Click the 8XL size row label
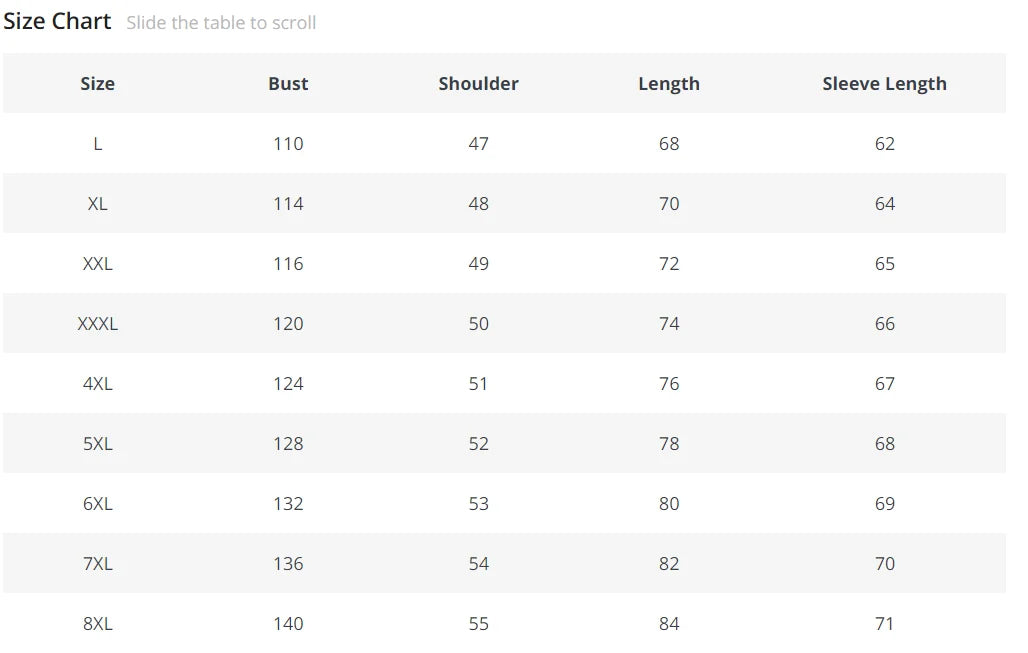This screenshot has width=1028, height=653. (x=97, y=624)
